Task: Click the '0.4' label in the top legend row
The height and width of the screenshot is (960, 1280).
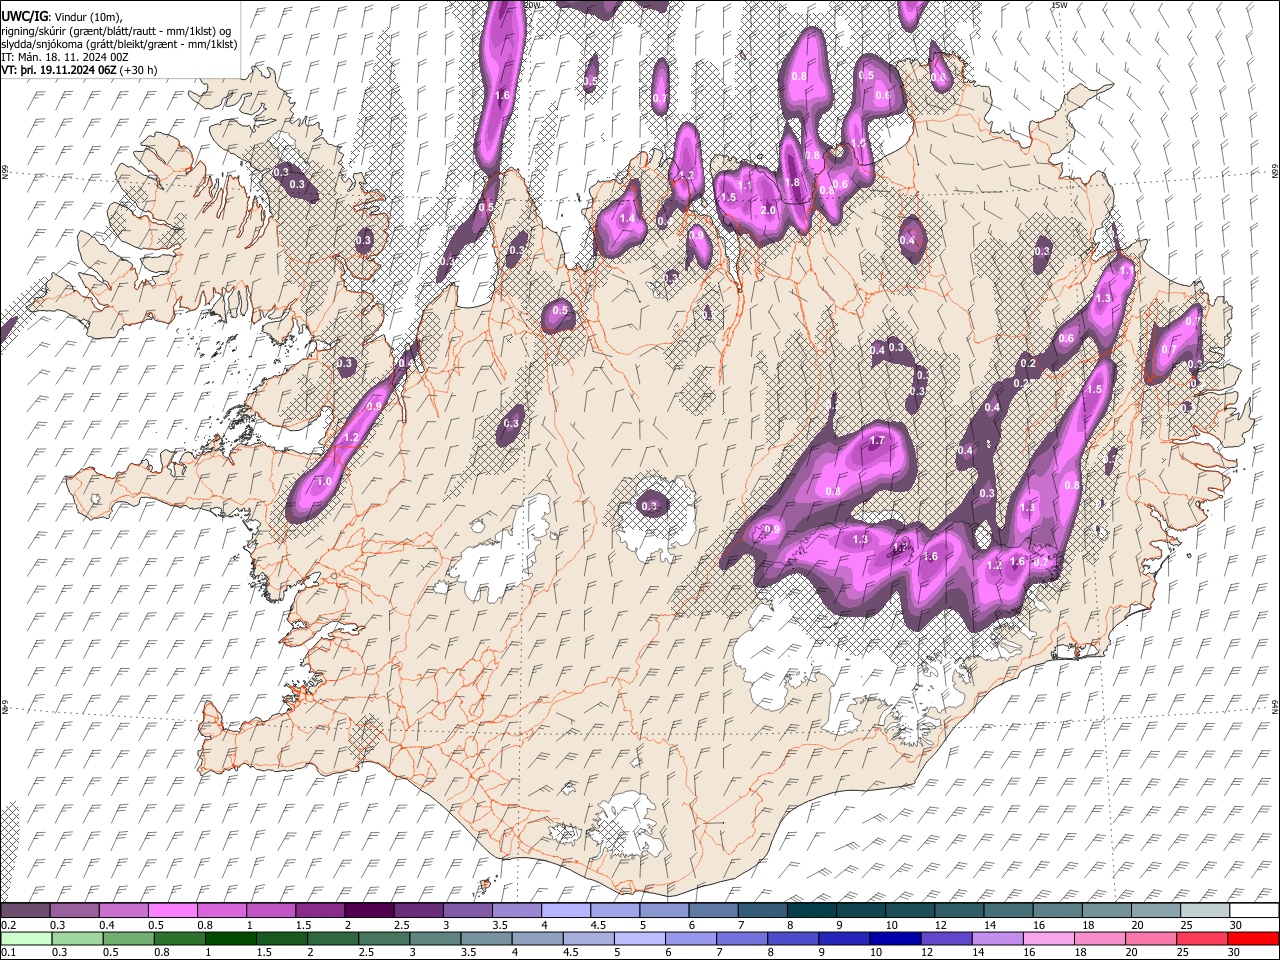Action: coord(107,925)
